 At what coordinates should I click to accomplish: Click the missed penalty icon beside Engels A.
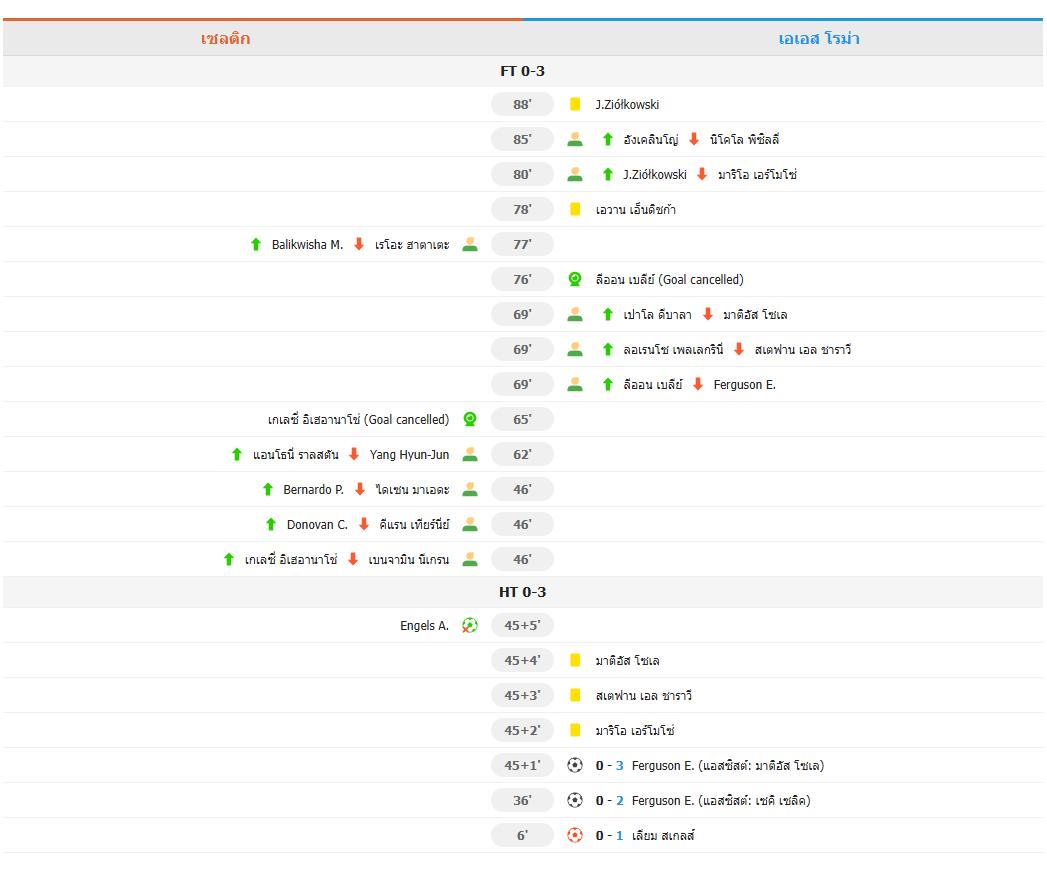click(x=470, y=625)
